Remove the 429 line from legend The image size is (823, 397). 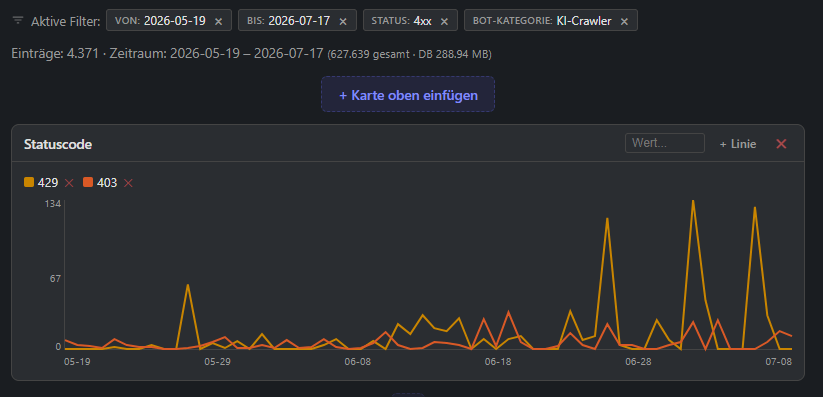pos(69,183)
